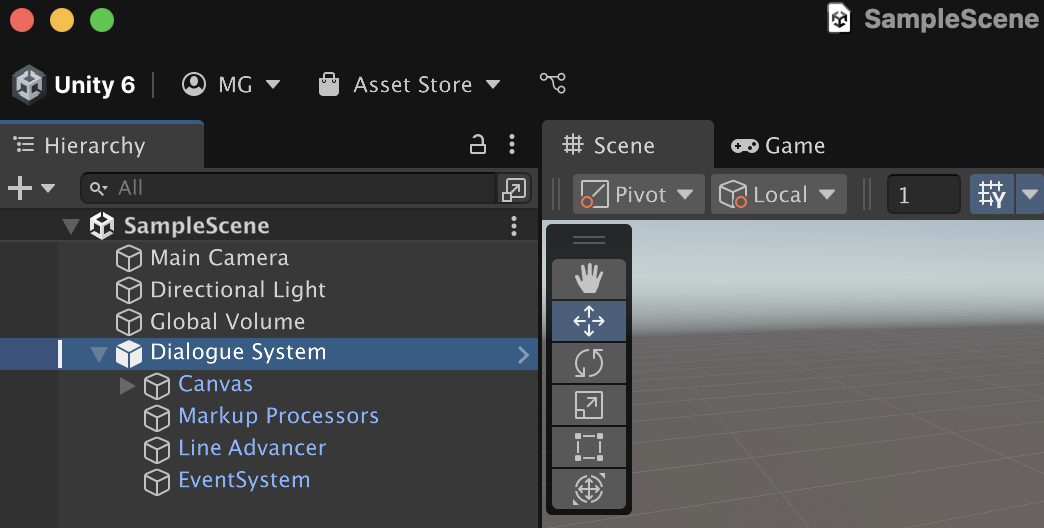Collapse the SampleScene tree

click(71, 226)
